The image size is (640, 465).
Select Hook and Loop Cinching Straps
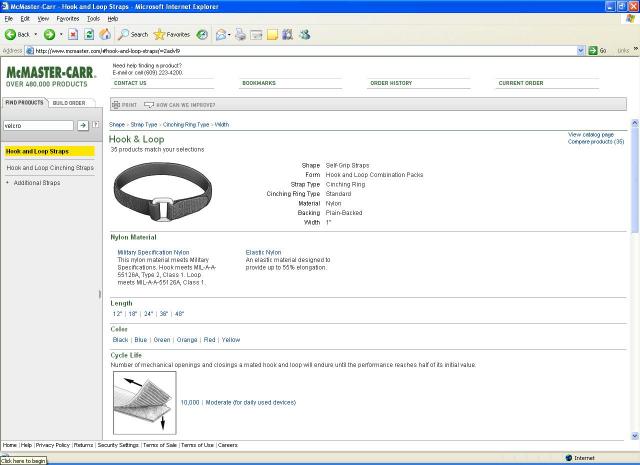pos(50,168)
